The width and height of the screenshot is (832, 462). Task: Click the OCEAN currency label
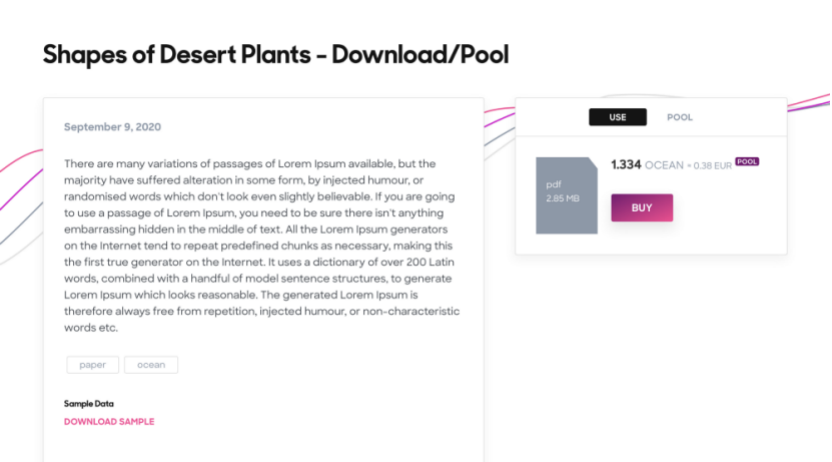click(665, 165)
